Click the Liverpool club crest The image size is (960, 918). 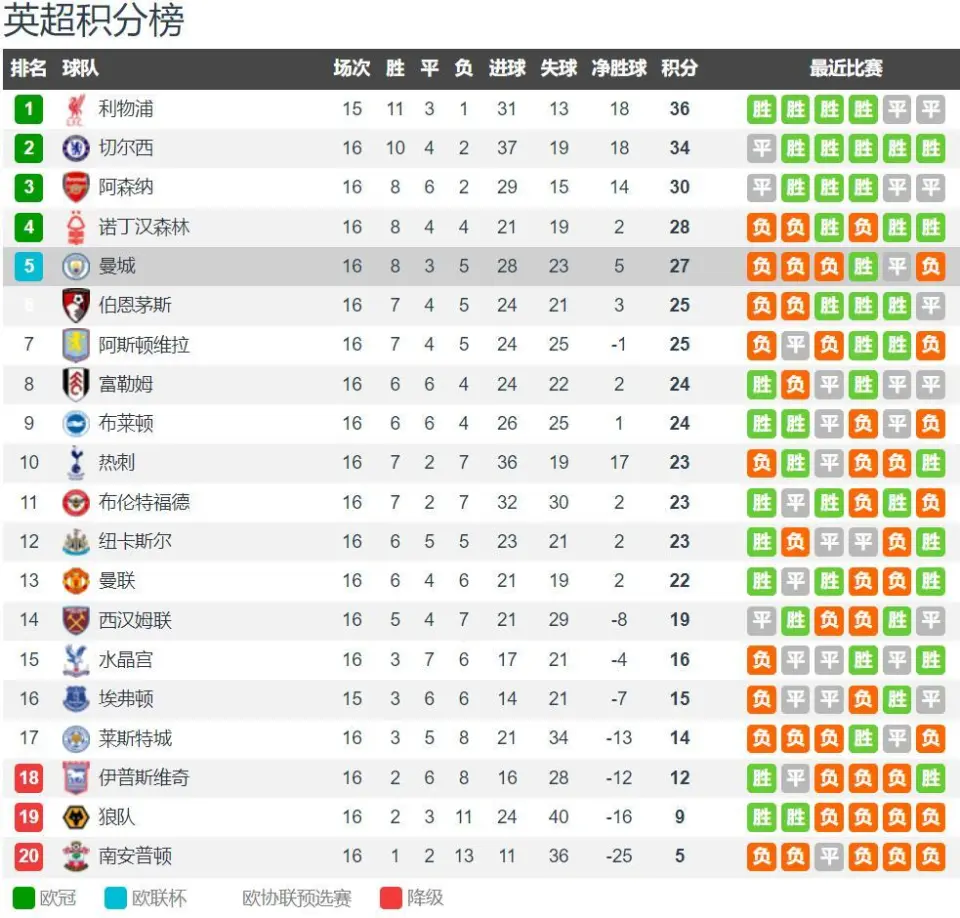[76, 110]
